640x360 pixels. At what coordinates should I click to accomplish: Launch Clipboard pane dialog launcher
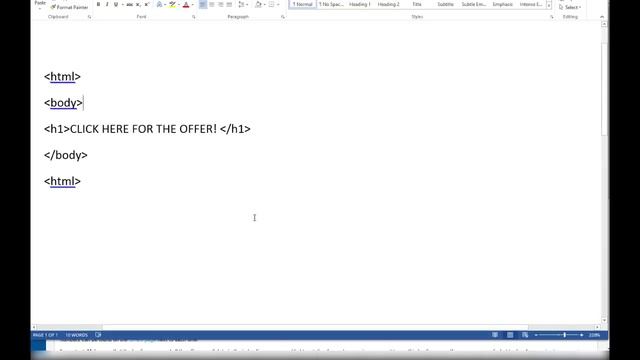[x=89, y=17]
